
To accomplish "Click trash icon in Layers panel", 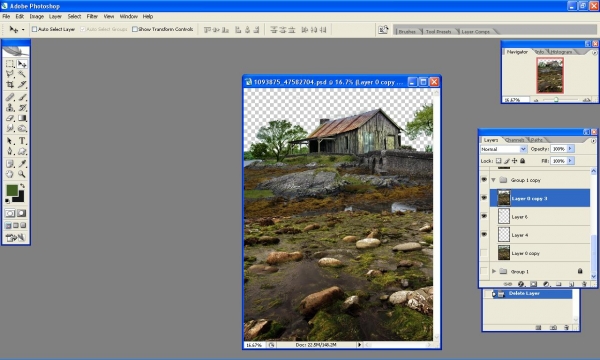I will pyautogui.click(x=584, y=284).
